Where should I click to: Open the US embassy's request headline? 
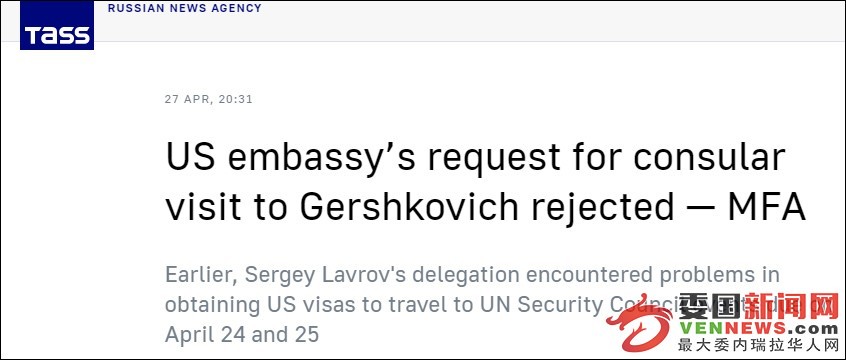coord(485,181)
